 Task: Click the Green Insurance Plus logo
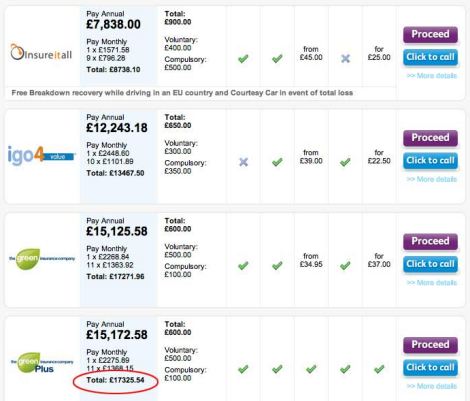click(x=42, y=363)
